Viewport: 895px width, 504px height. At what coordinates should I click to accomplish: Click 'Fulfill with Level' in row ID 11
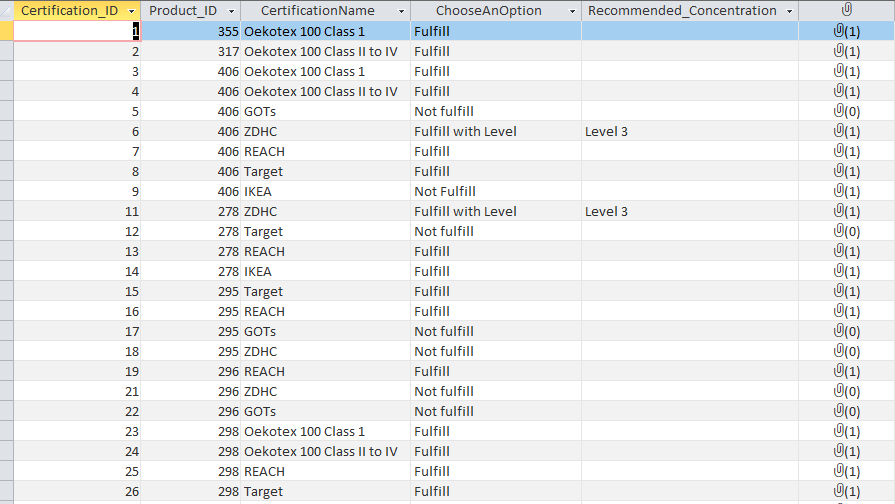tap(465, 211)
